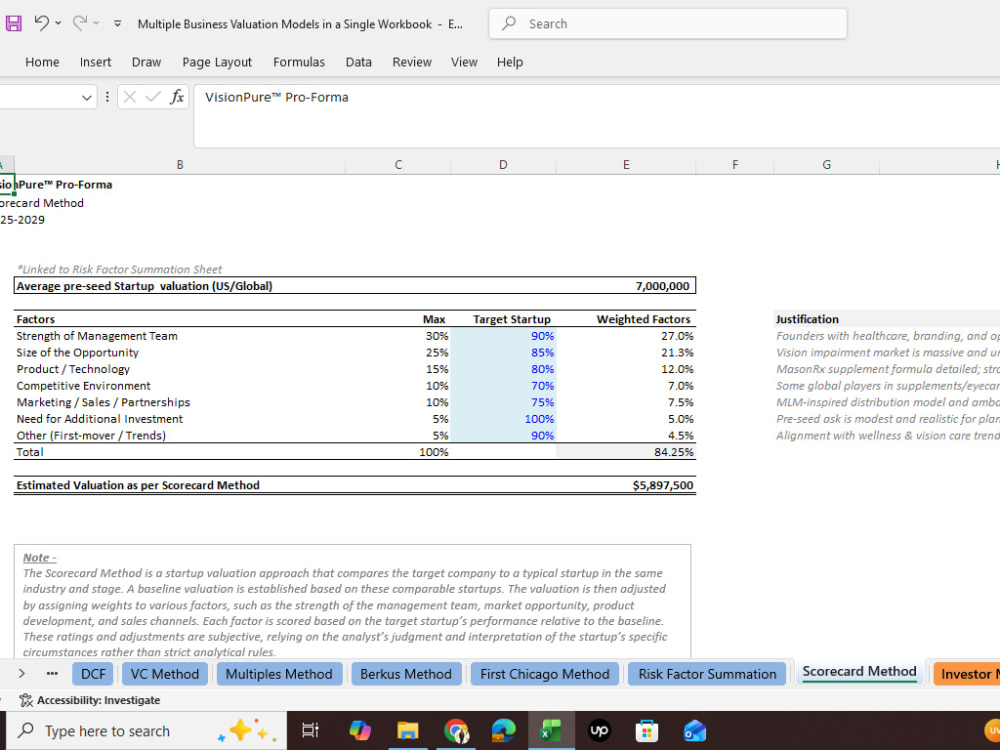The height and width of the screenshot is (750, 1000).
Task: Click the sheet tab scroll right arrow
Action: 22,673
